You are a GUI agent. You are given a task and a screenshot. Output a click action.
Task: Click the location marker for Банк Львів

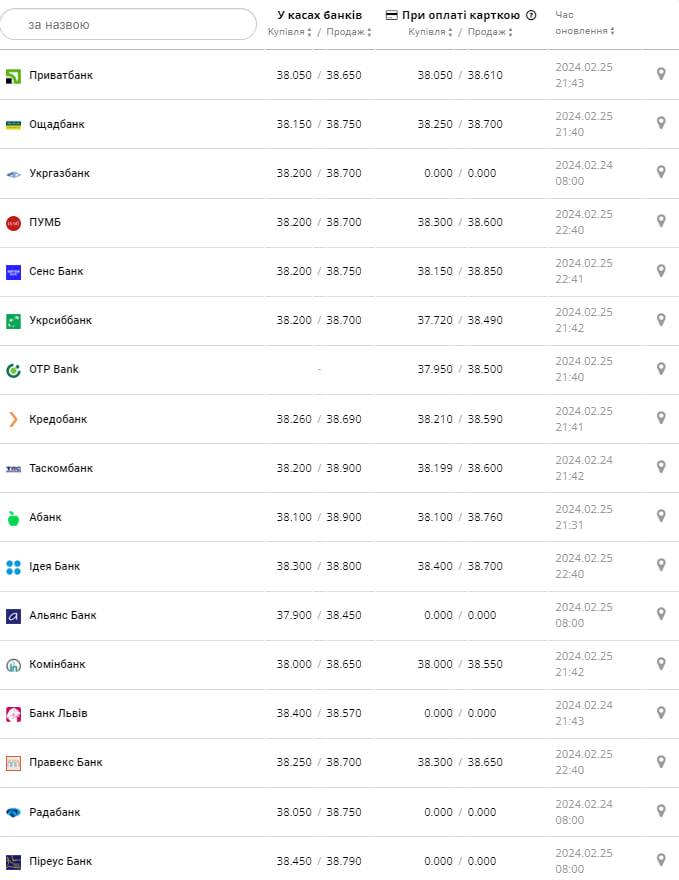pos(661,712)
